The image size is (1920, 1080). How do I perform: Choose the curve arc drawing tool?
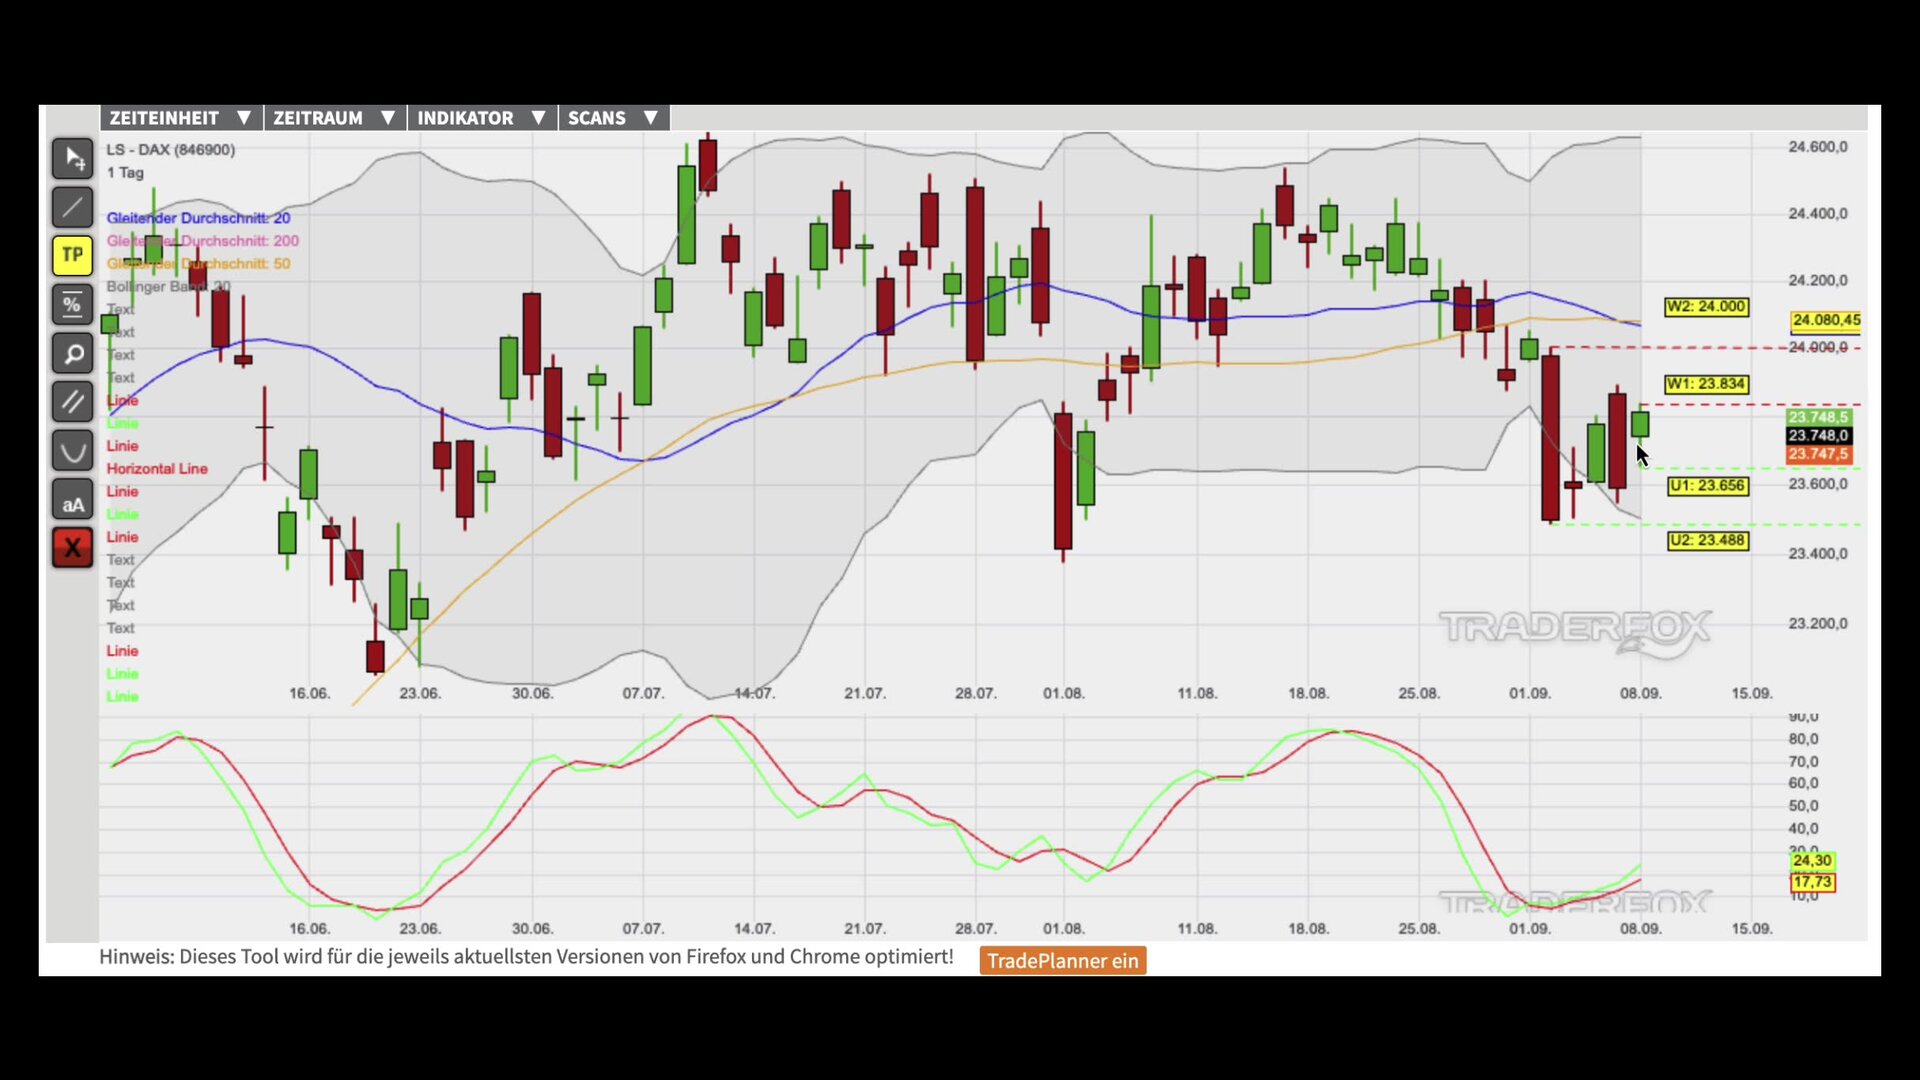72,451
